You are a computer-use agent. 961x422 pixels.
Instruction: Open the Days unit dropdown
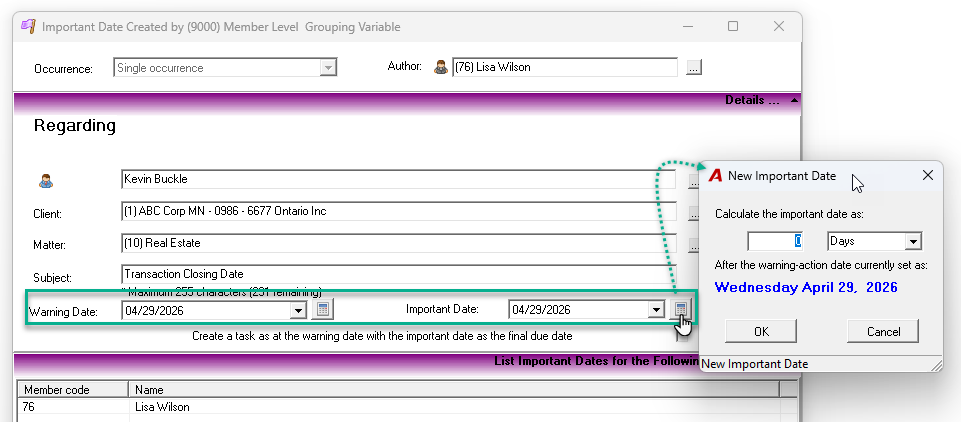point(913,241)
